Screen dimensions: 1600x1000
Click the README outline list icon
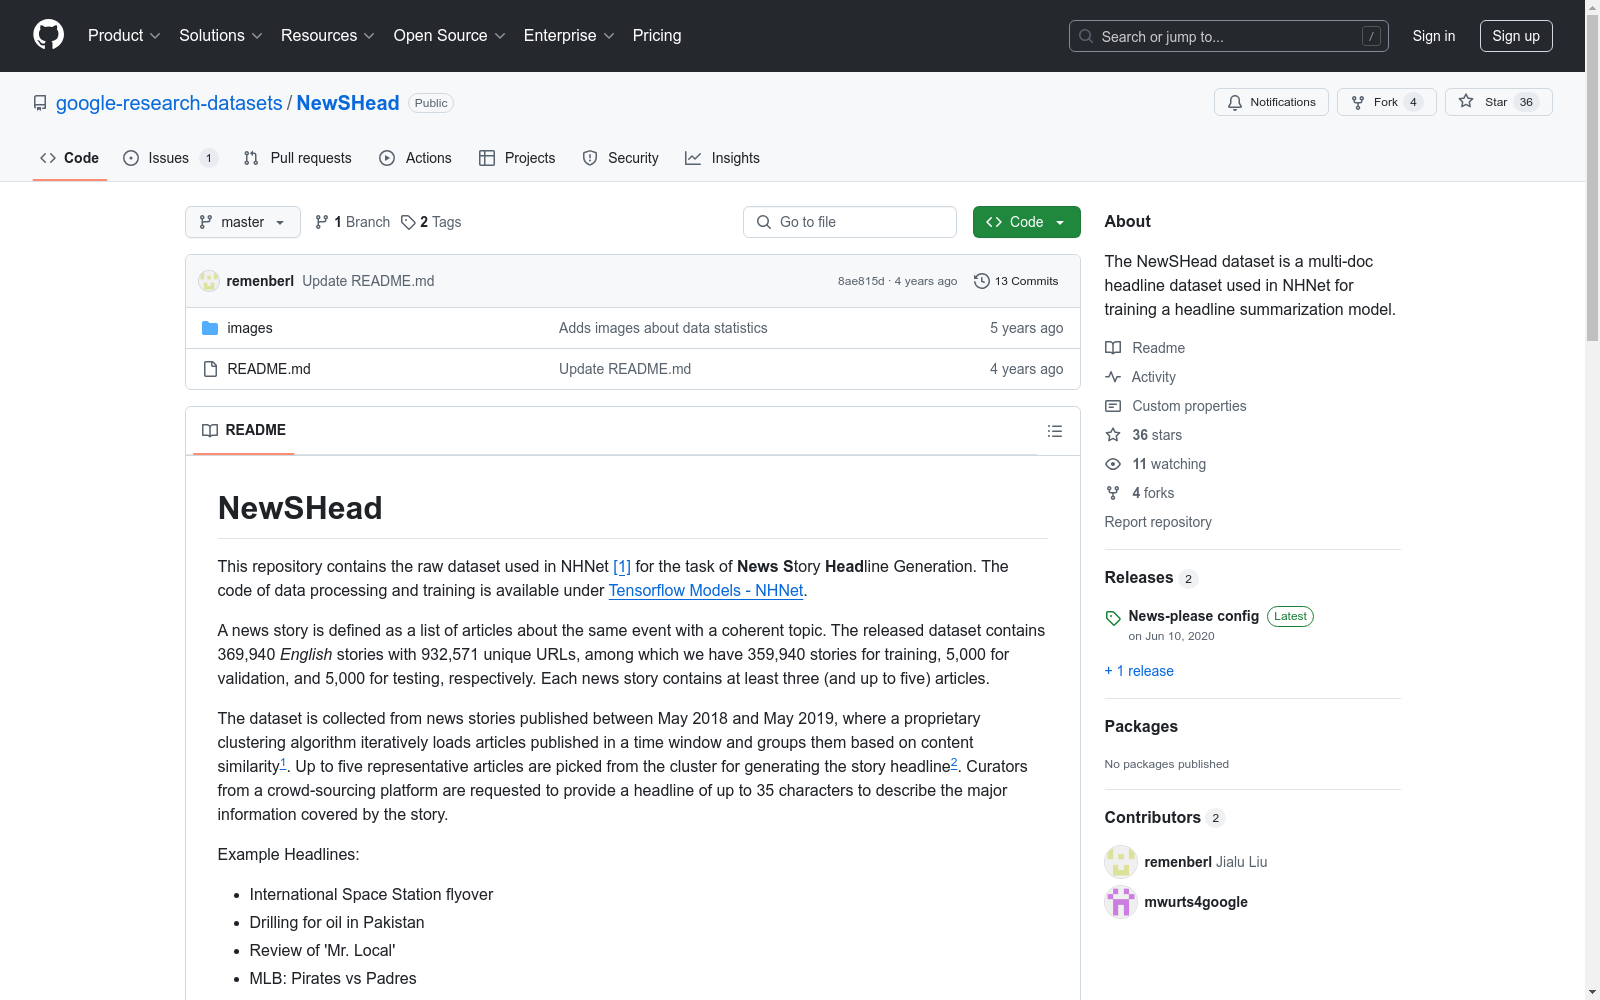(1054, 431)
